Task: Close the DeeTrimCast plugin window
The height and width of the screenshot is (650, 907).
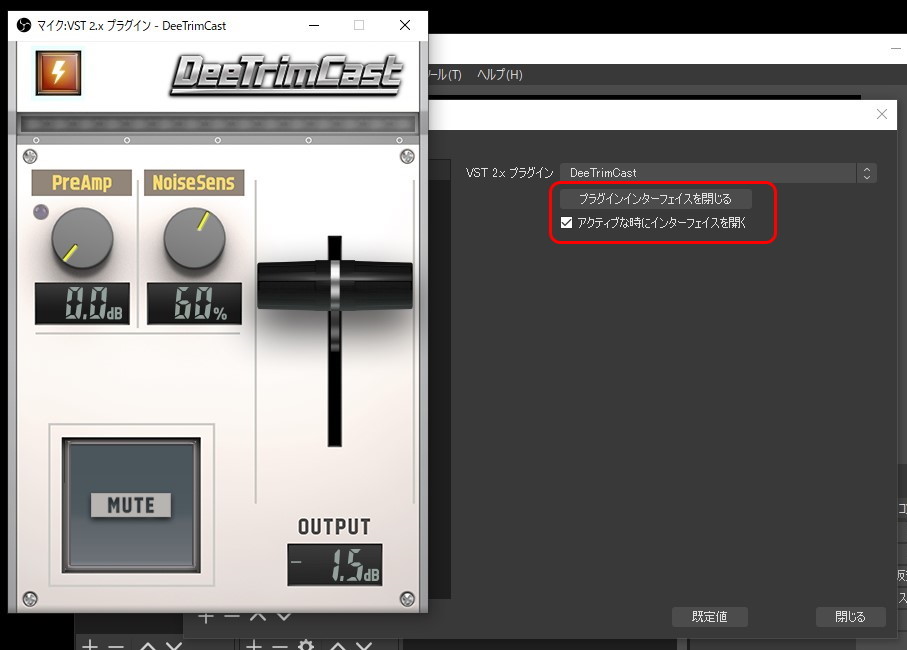Action: point(405,25)
